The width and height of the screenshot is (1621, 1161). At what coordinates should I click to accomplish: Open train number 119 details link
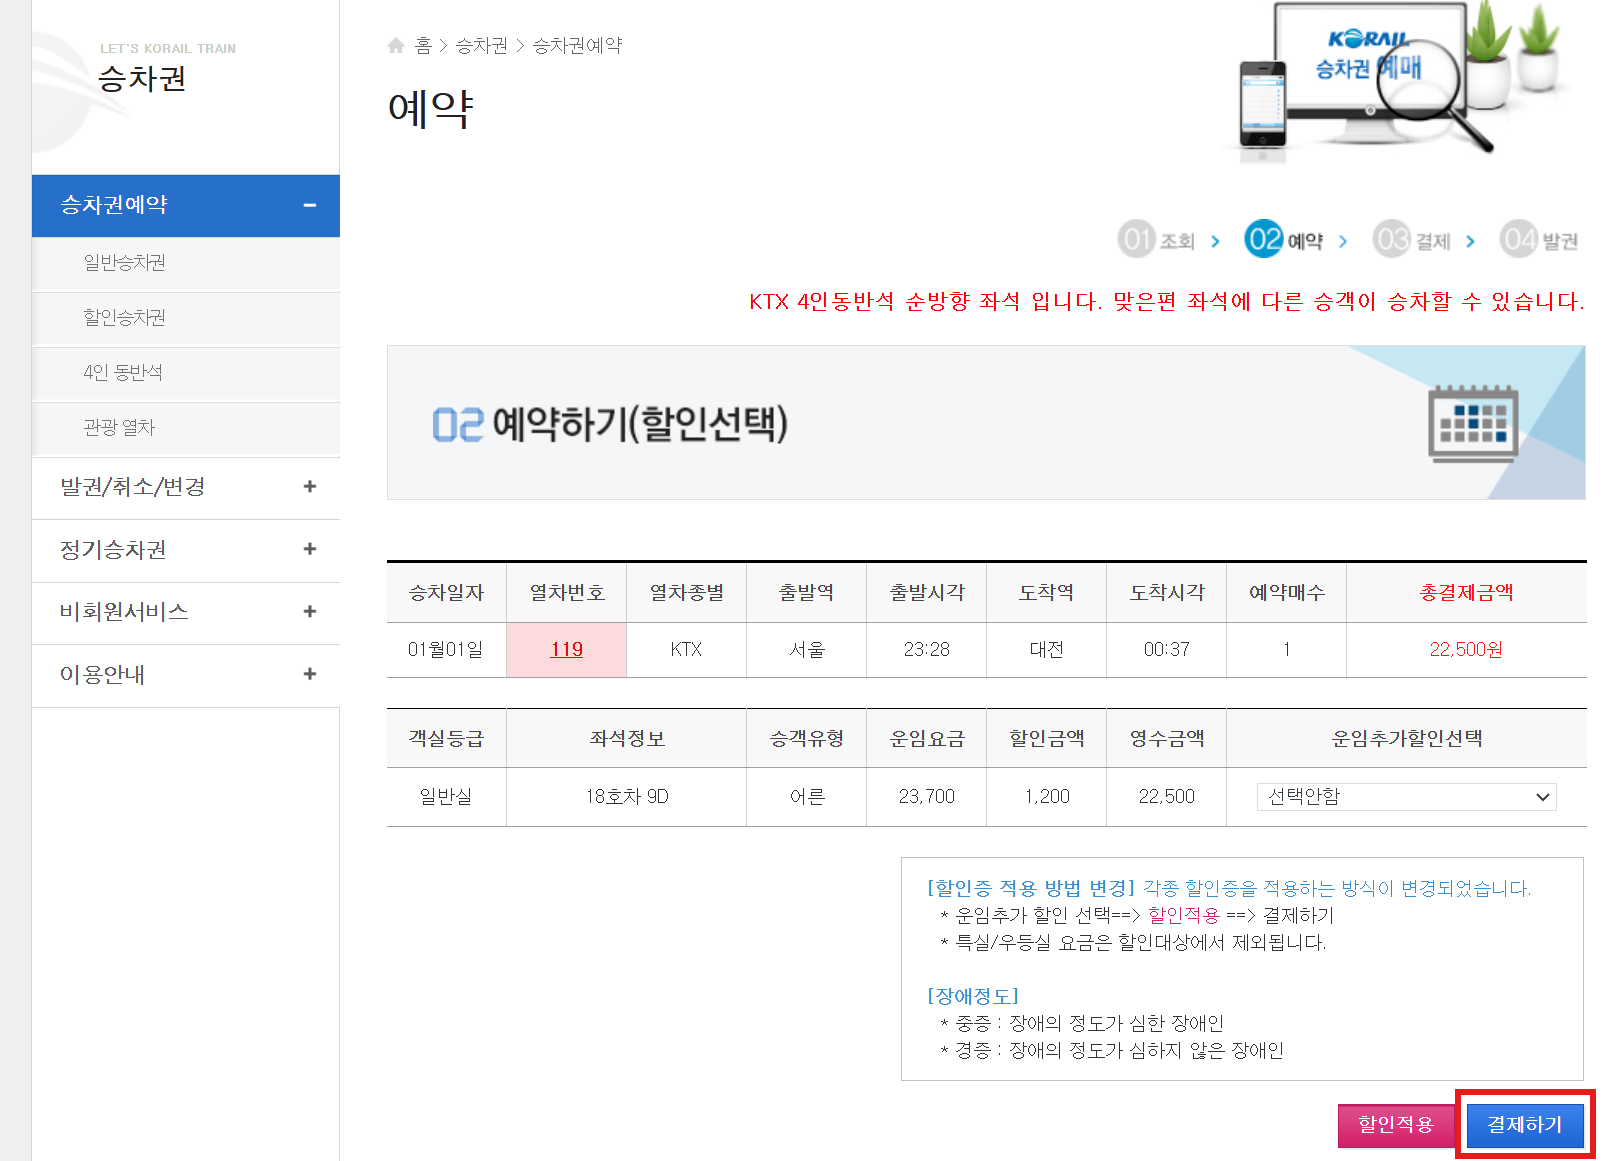point(566,649)
